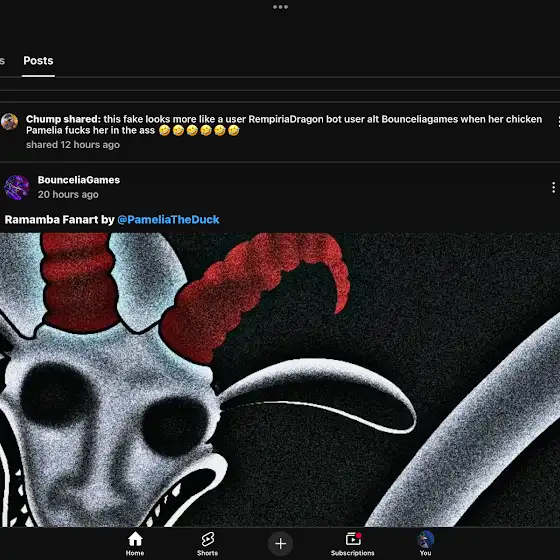560x560 pixels.
Task: Open Shorts from the bottom bar
Action: tap(208, 544)
